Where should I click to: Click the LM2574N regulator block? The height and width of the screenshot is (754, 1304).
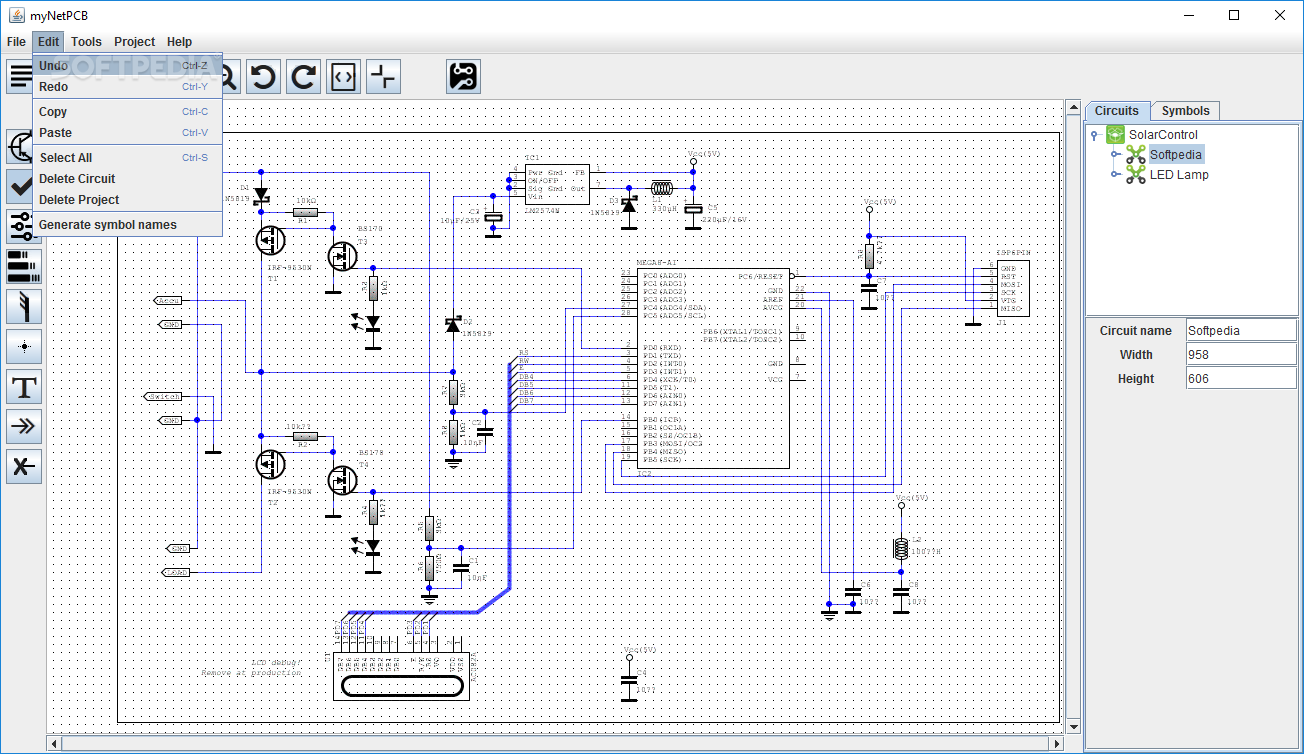[557, 185]
